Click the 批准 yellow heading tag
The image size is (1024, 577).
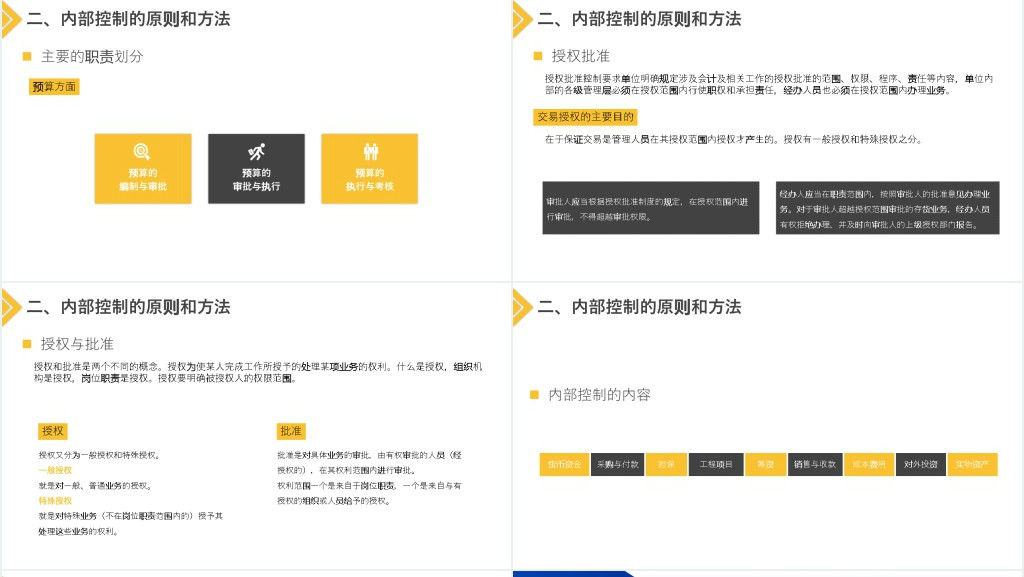click(x=291, y=431)
